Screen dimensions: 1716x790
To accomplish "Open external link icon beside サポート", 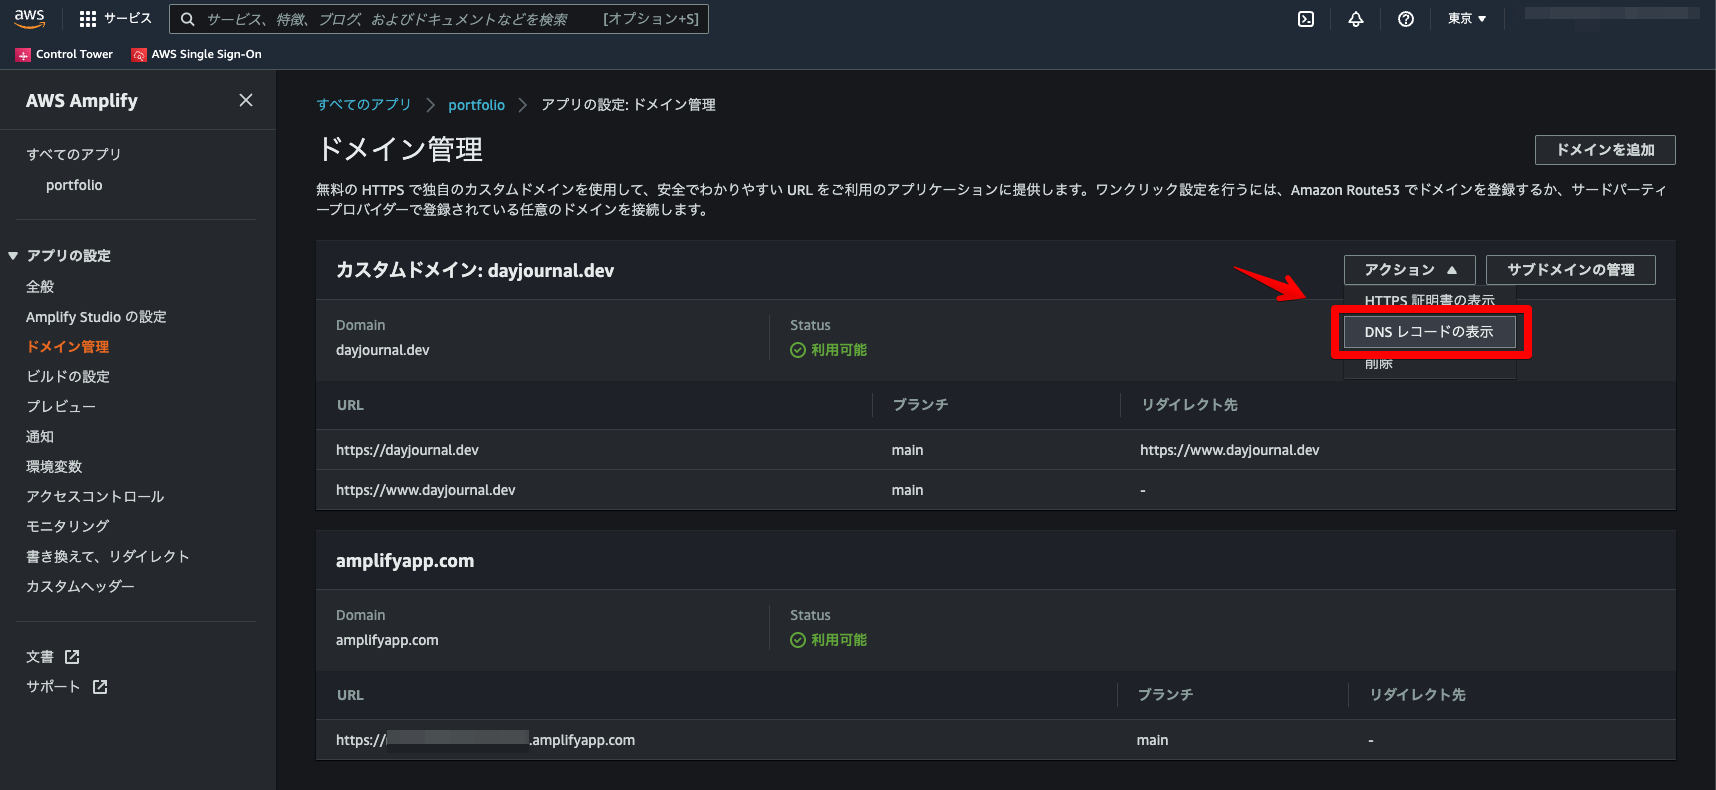I will point(100,687).
